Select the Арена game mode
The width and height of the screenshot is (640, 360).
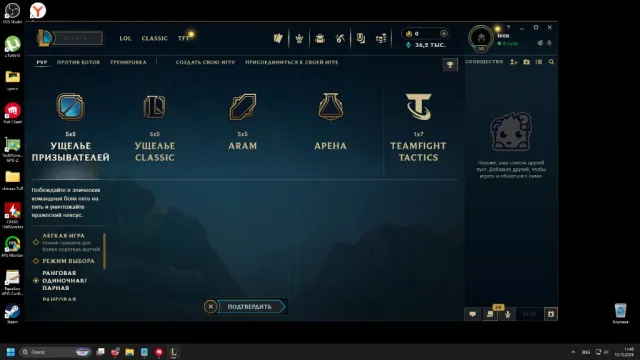point(330,122)
